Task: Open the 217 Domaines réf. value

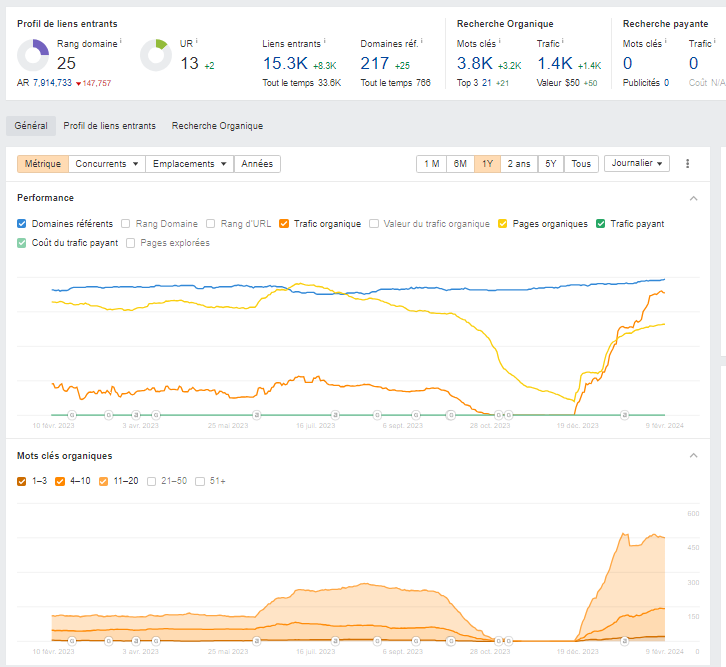Action: pos(375,63)
